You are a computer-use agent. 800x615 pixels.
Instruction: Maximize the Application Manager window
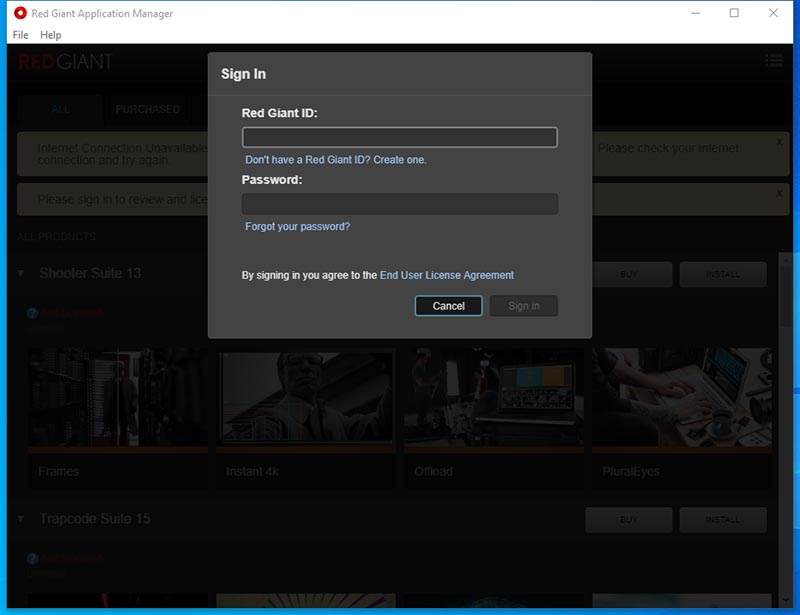(x=734, y=13)
